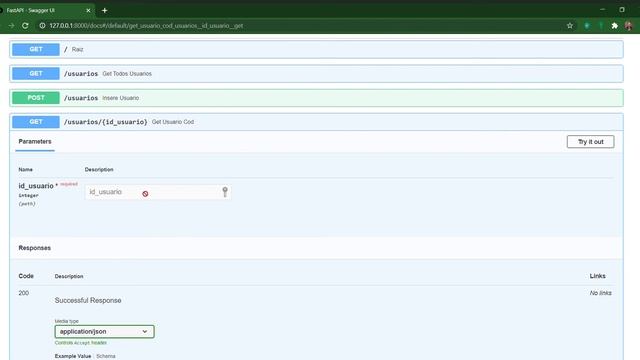The image size is (640, 360).
Task: Click the POST method badge
Action: tap(36, 98)
